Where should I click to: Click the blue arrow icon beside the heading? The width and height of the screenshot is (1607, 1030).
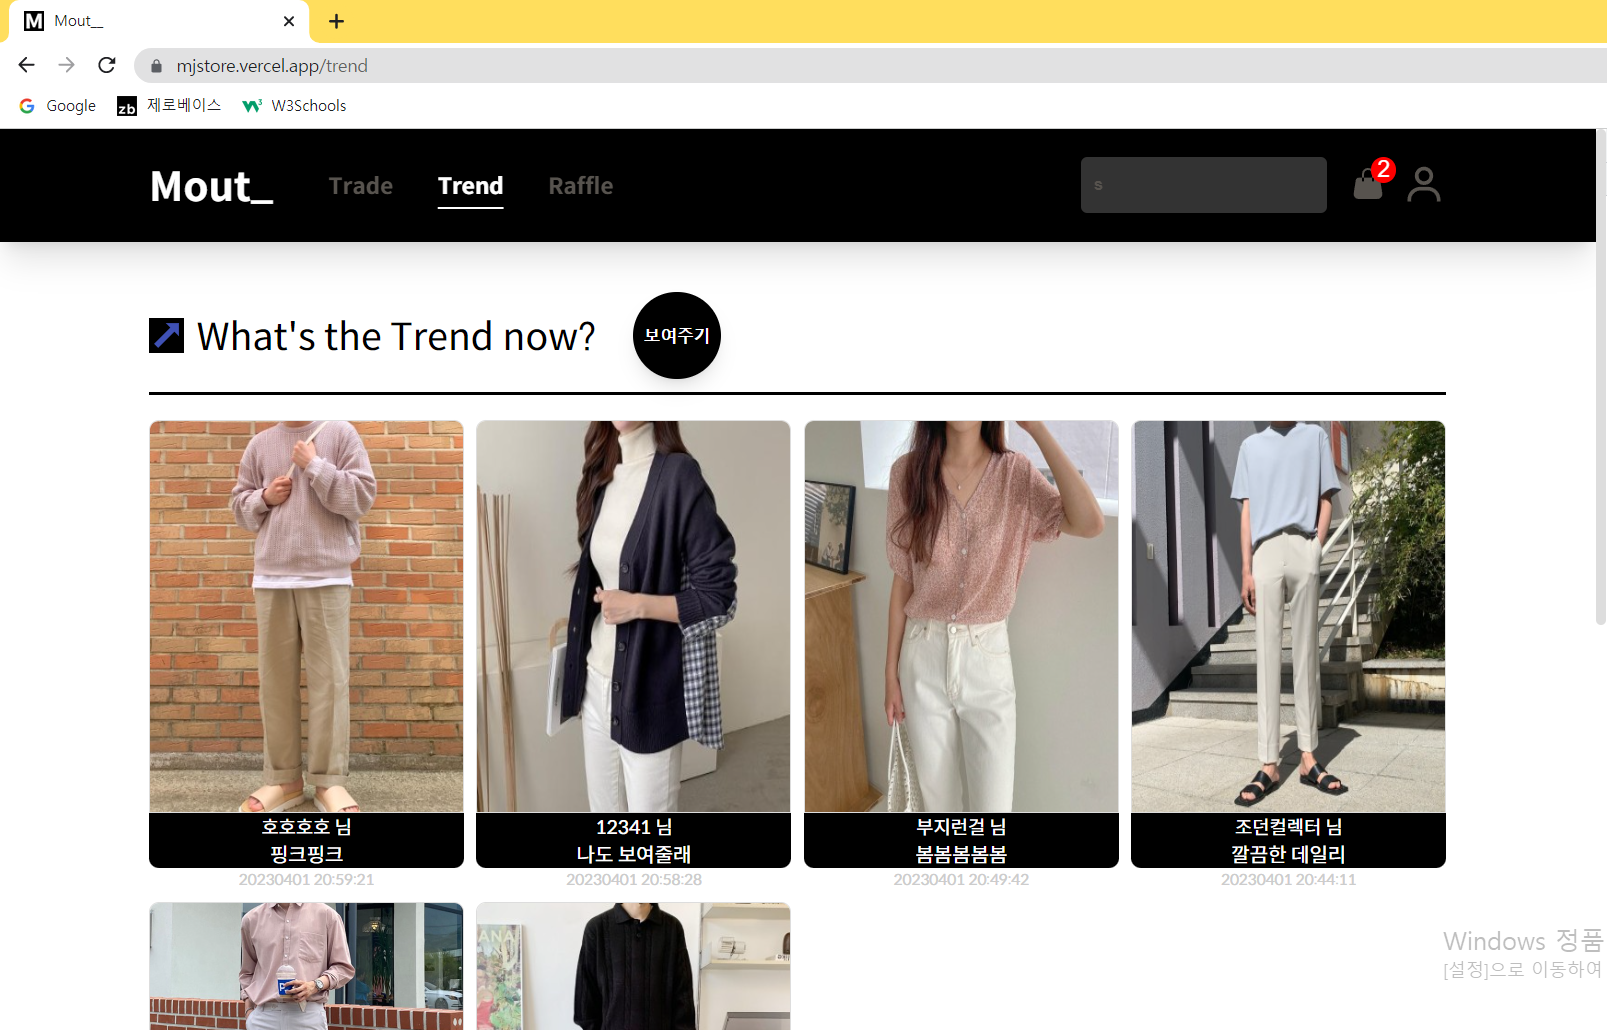(167, 336)
